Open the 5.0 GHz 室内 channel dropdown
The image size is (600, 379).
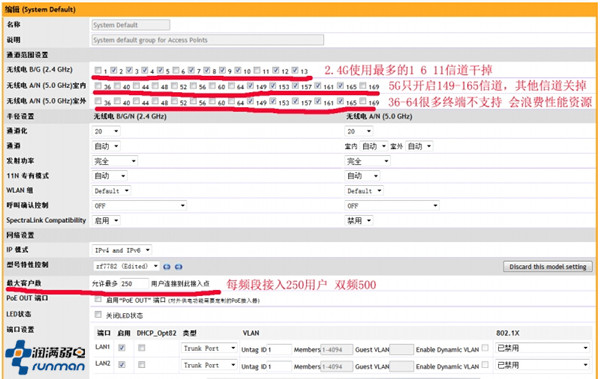coord(373,146)
